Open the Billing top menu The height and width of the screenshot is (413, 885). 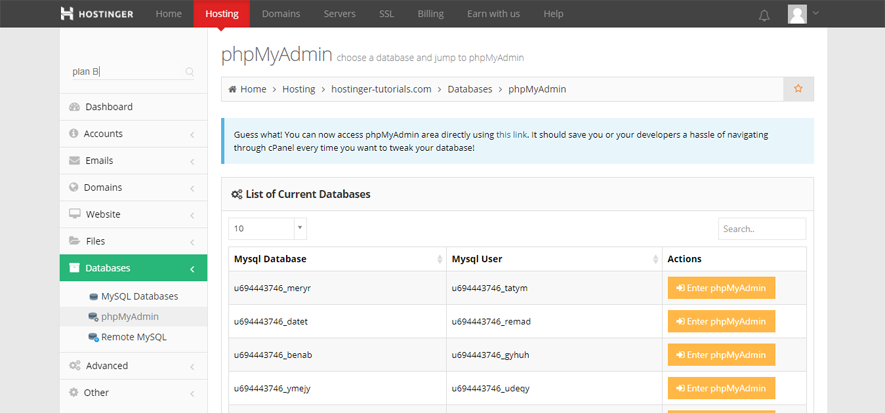coord(431,14)
